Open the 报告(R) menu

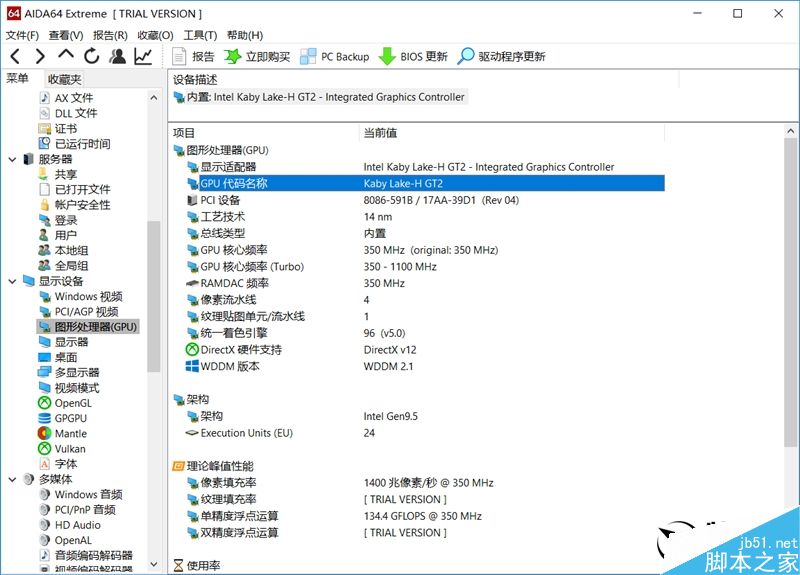point(110,35)
